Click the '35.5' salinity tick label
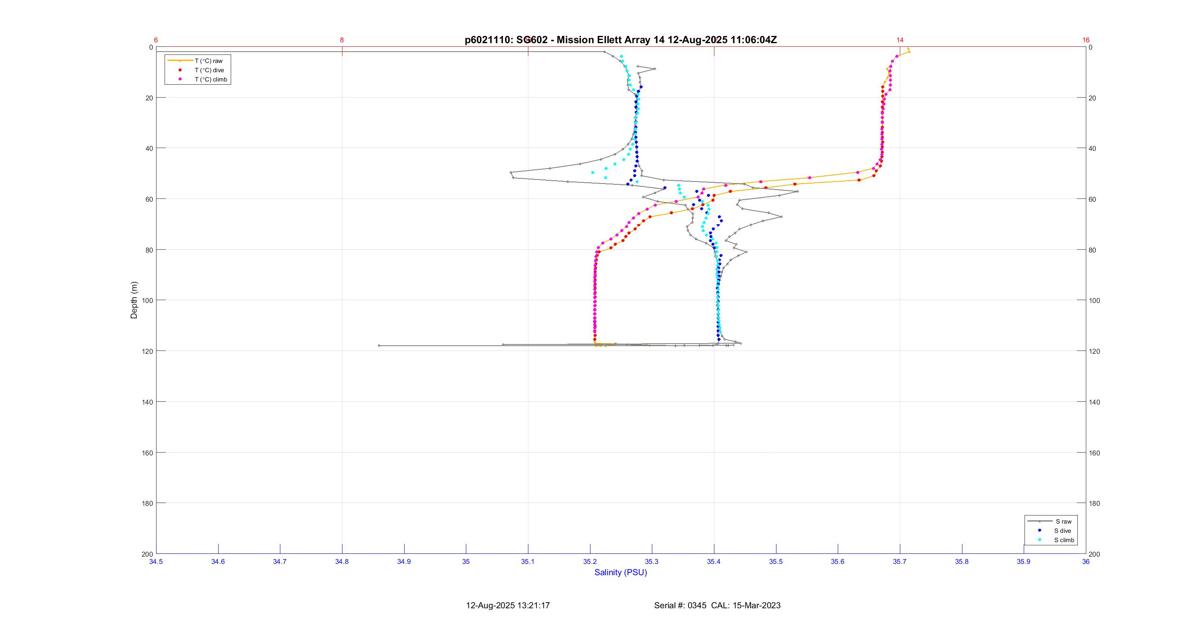This screenshot has width=1200, height=622. point(776,562)
